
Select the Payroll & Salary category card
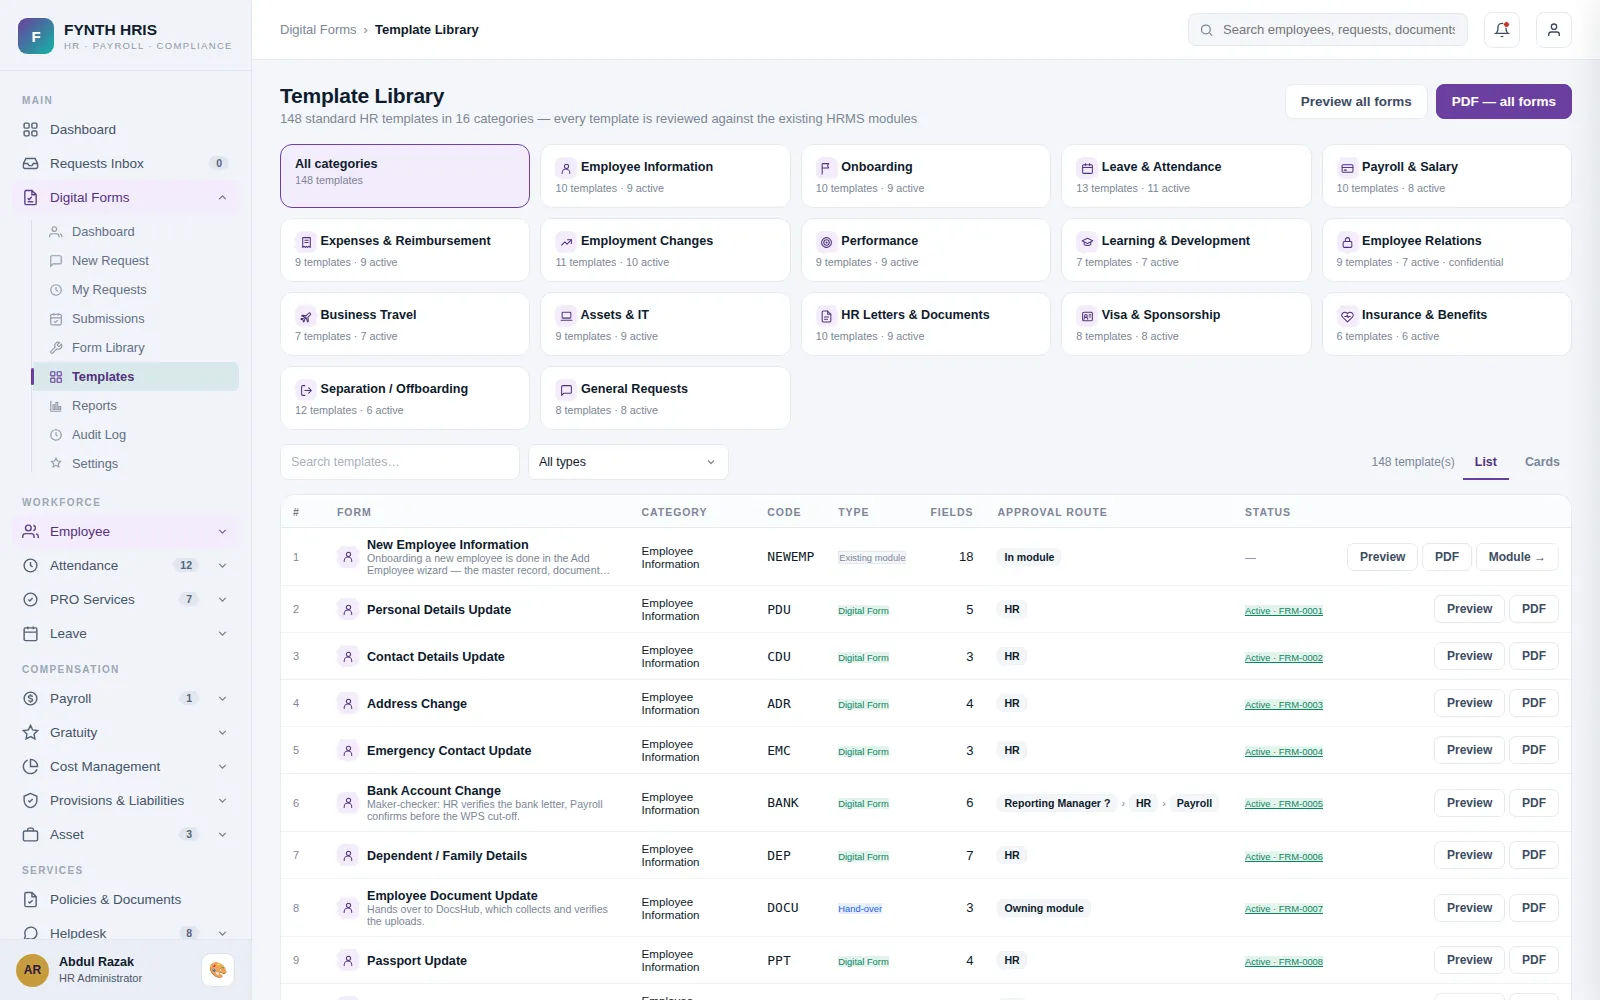coord(1446,176)
